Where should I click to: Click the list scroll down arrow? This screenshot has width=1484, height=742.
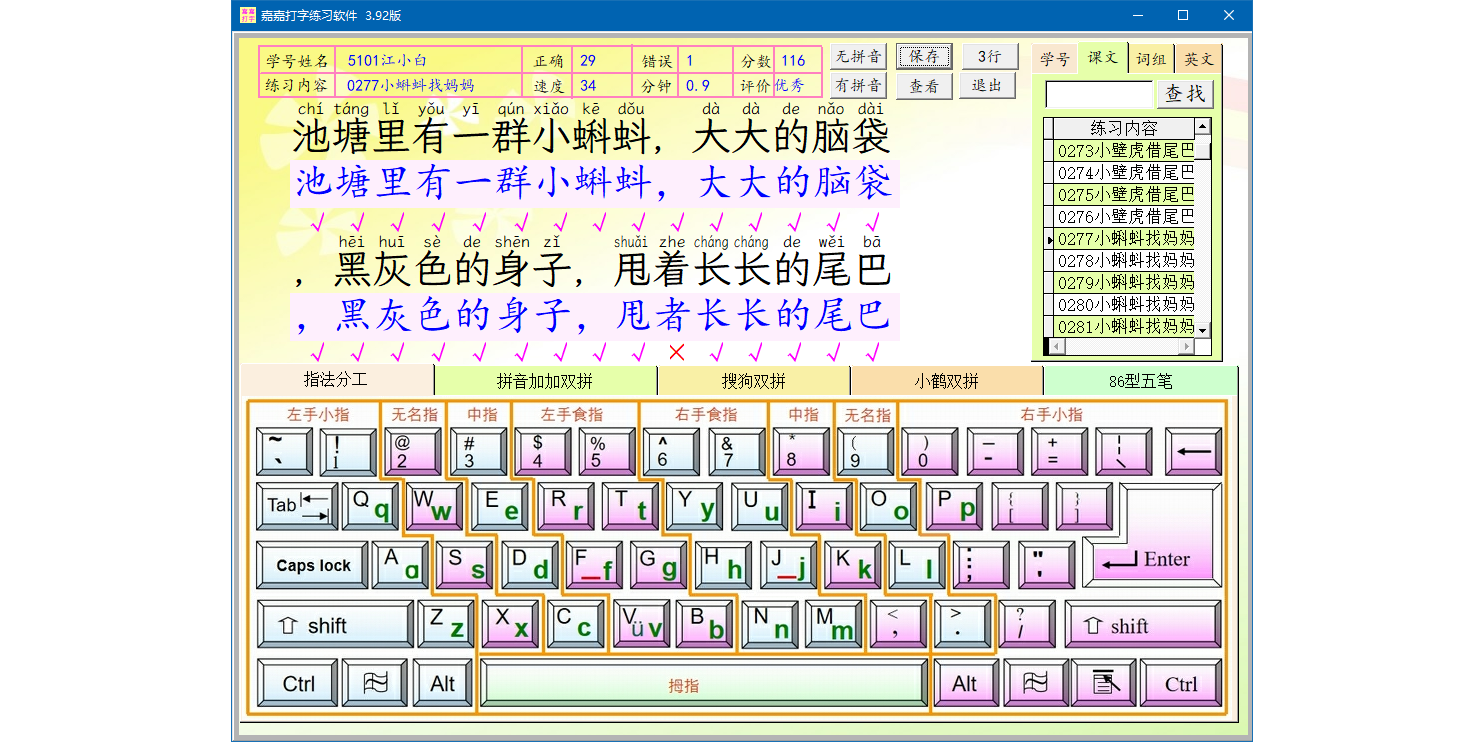point(1203,330)
